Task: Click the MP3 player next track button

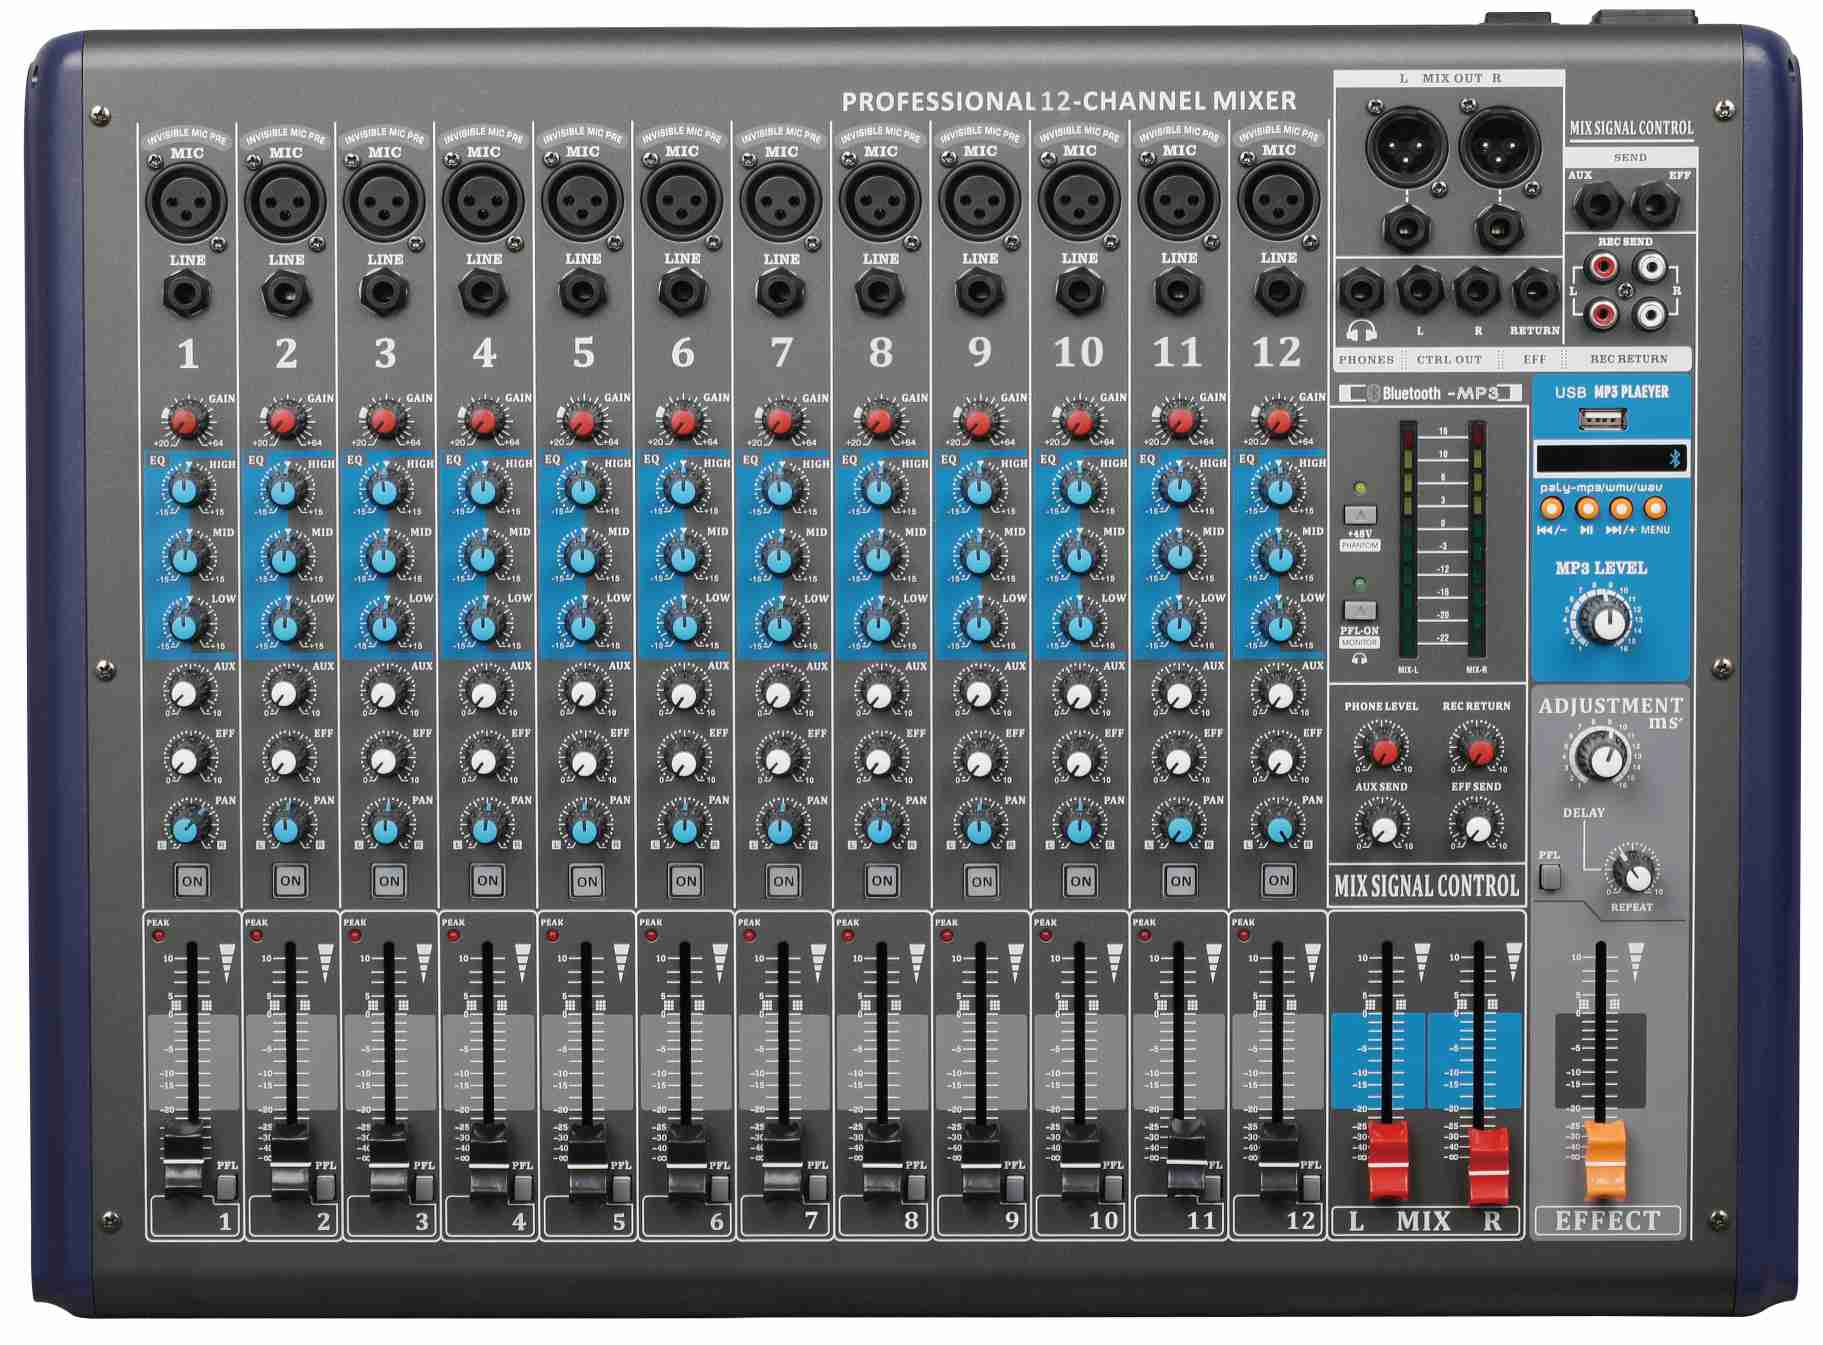Action: 1621,508
